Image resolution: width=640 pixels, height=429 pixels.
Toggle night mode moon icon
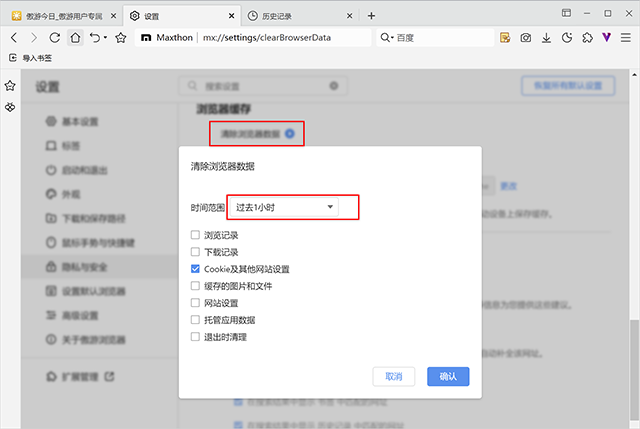pos(567,38)
